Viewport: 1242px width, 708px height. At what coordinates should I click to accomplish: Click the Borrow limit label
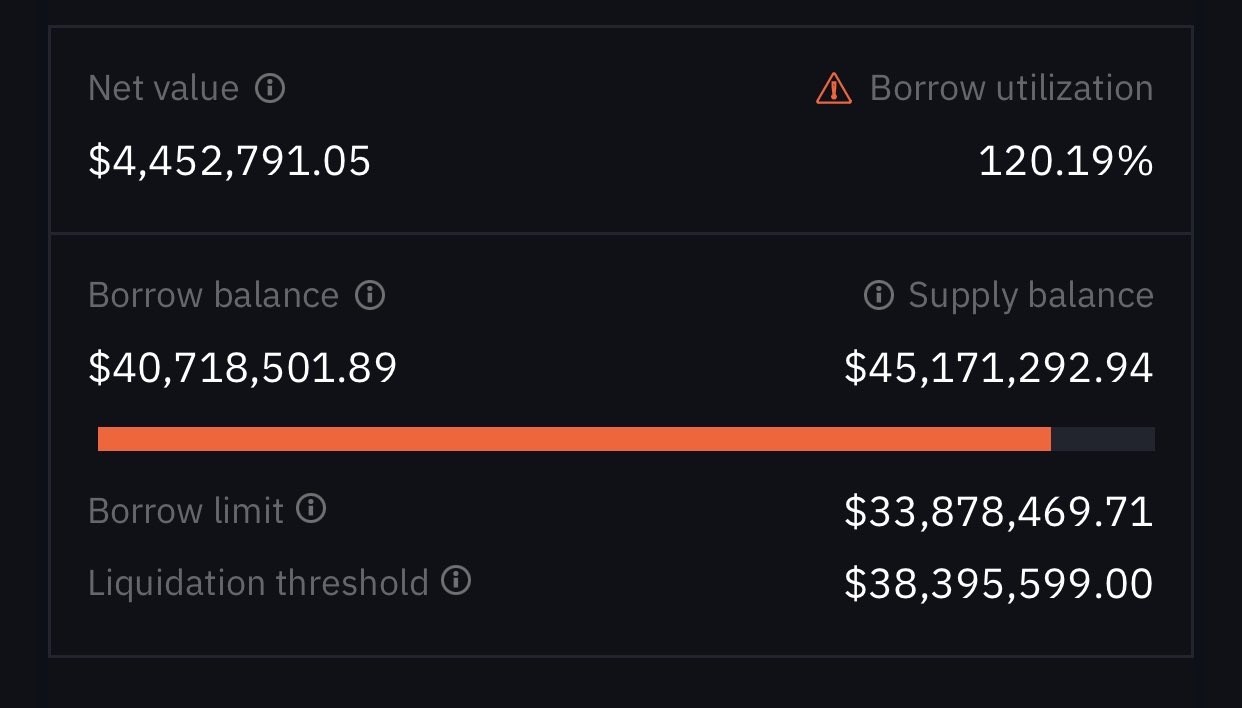(x=186, y=511)
